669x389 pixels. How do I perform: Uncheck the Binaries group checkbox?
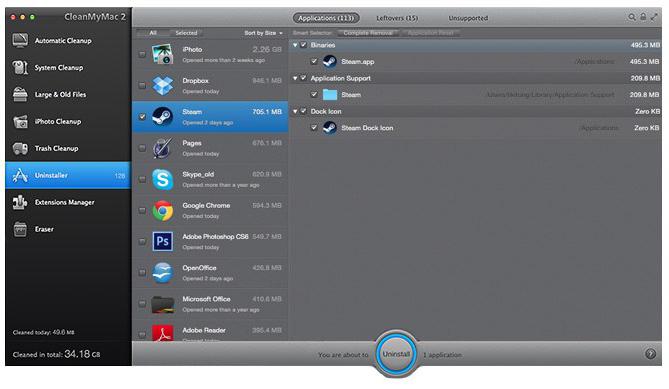point(303,45)
